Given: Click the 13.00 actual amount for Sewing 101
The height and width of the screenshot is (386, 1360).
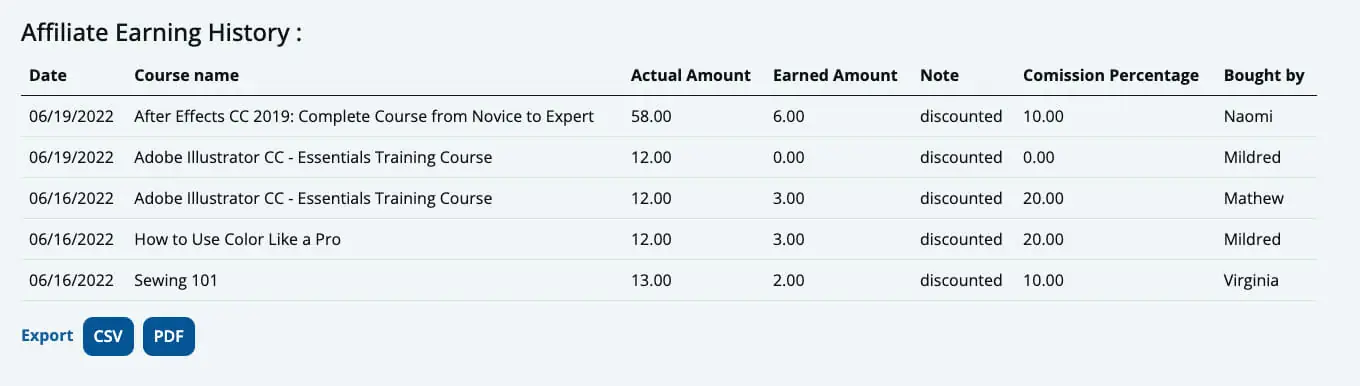Looking at the screenshot, I should click(651, 280).
